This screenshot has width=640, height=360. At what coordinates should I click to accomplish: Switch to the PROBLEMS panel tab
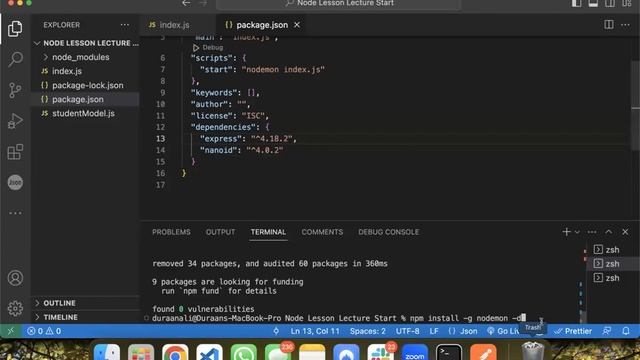pyautogui.click(x=171, y=232)
